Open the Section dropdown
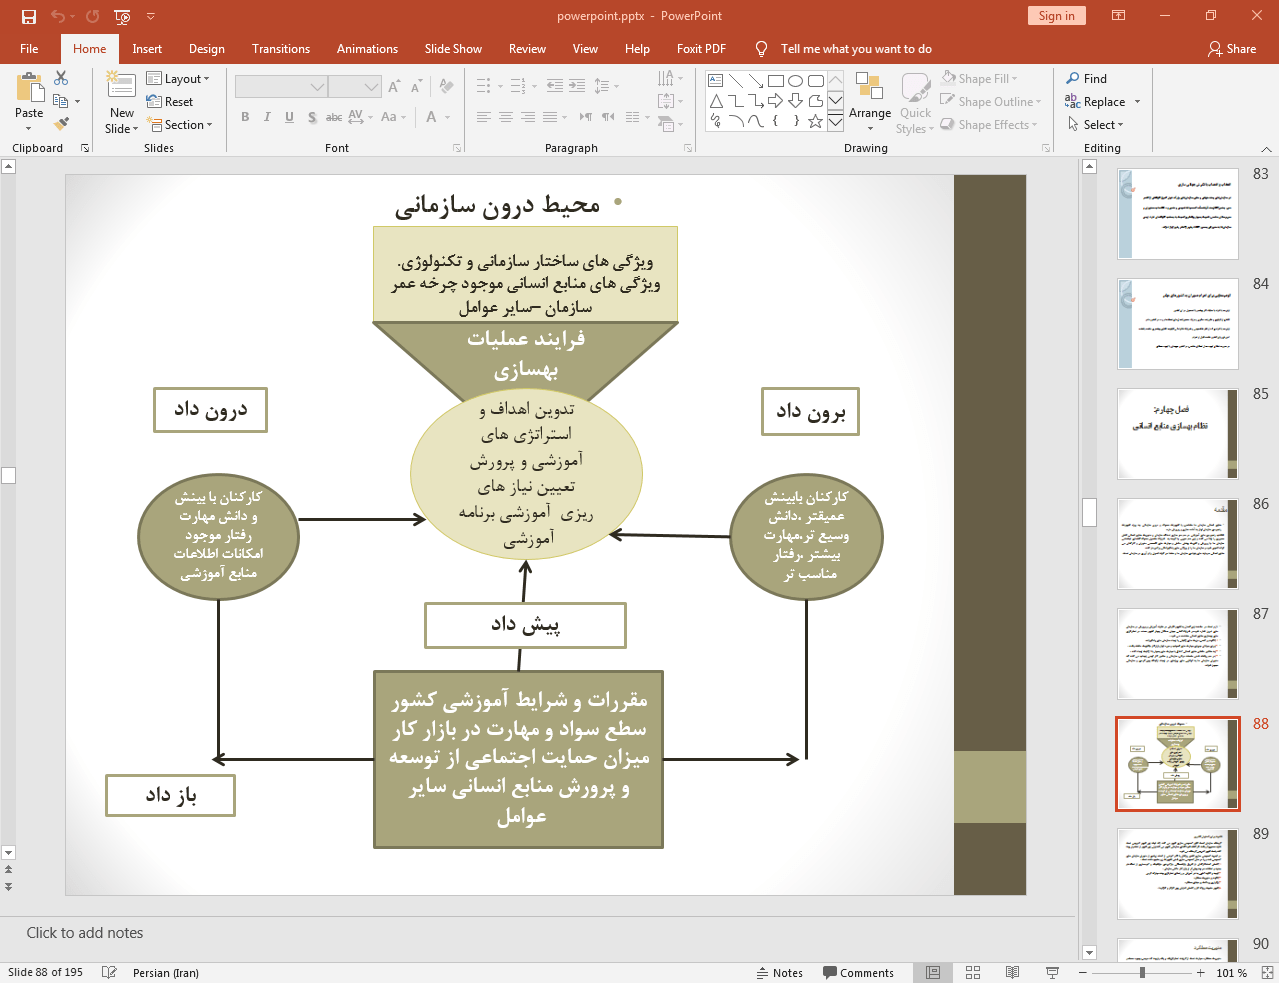The image size is (1279, 983). coord(180,124)
